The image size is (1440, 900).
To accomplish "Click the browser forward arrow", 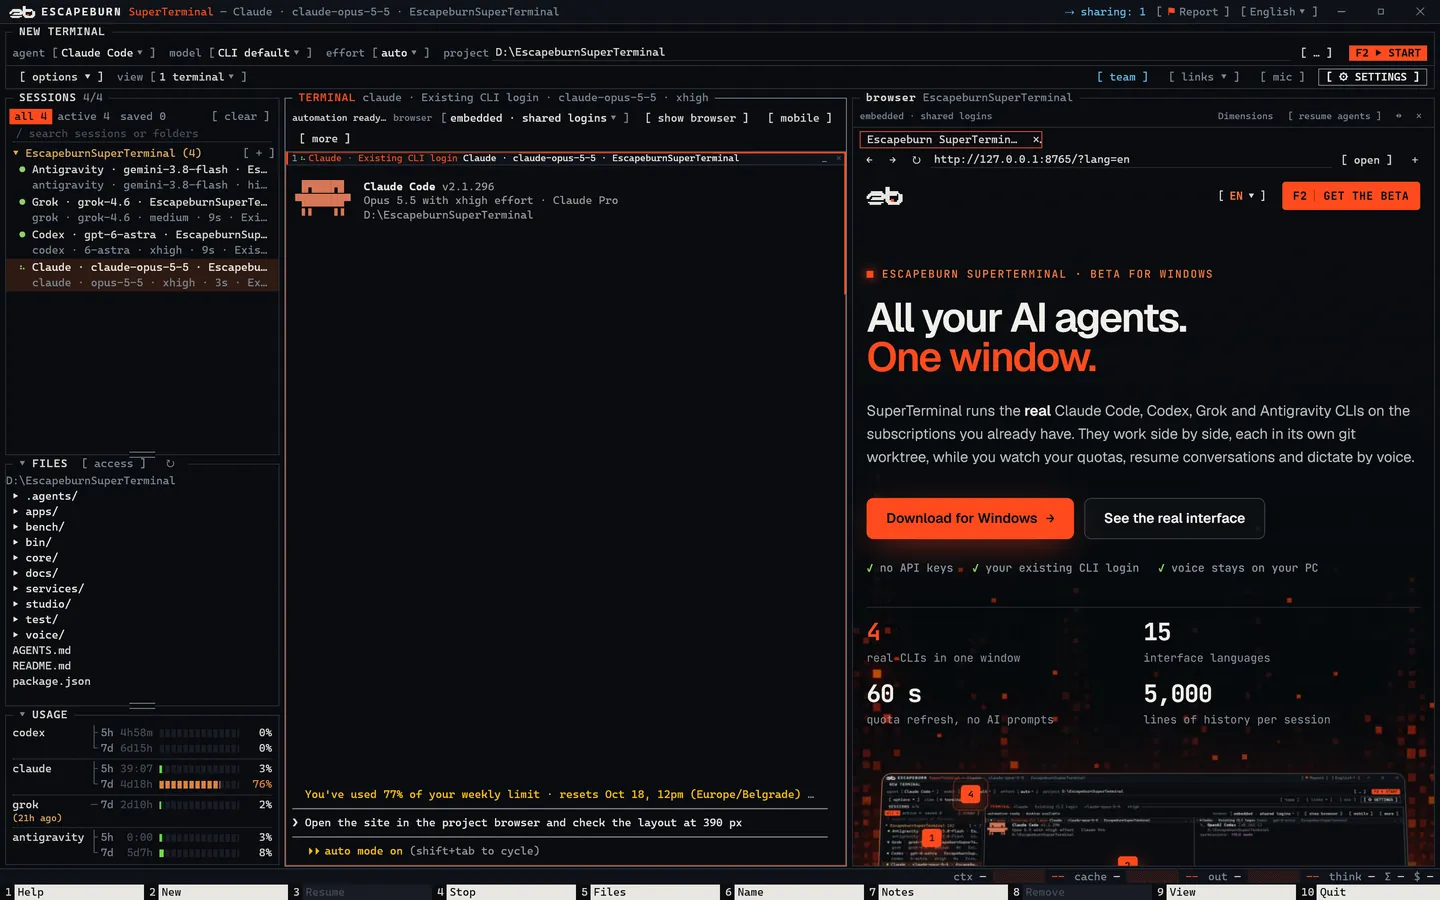I will 892,160.
